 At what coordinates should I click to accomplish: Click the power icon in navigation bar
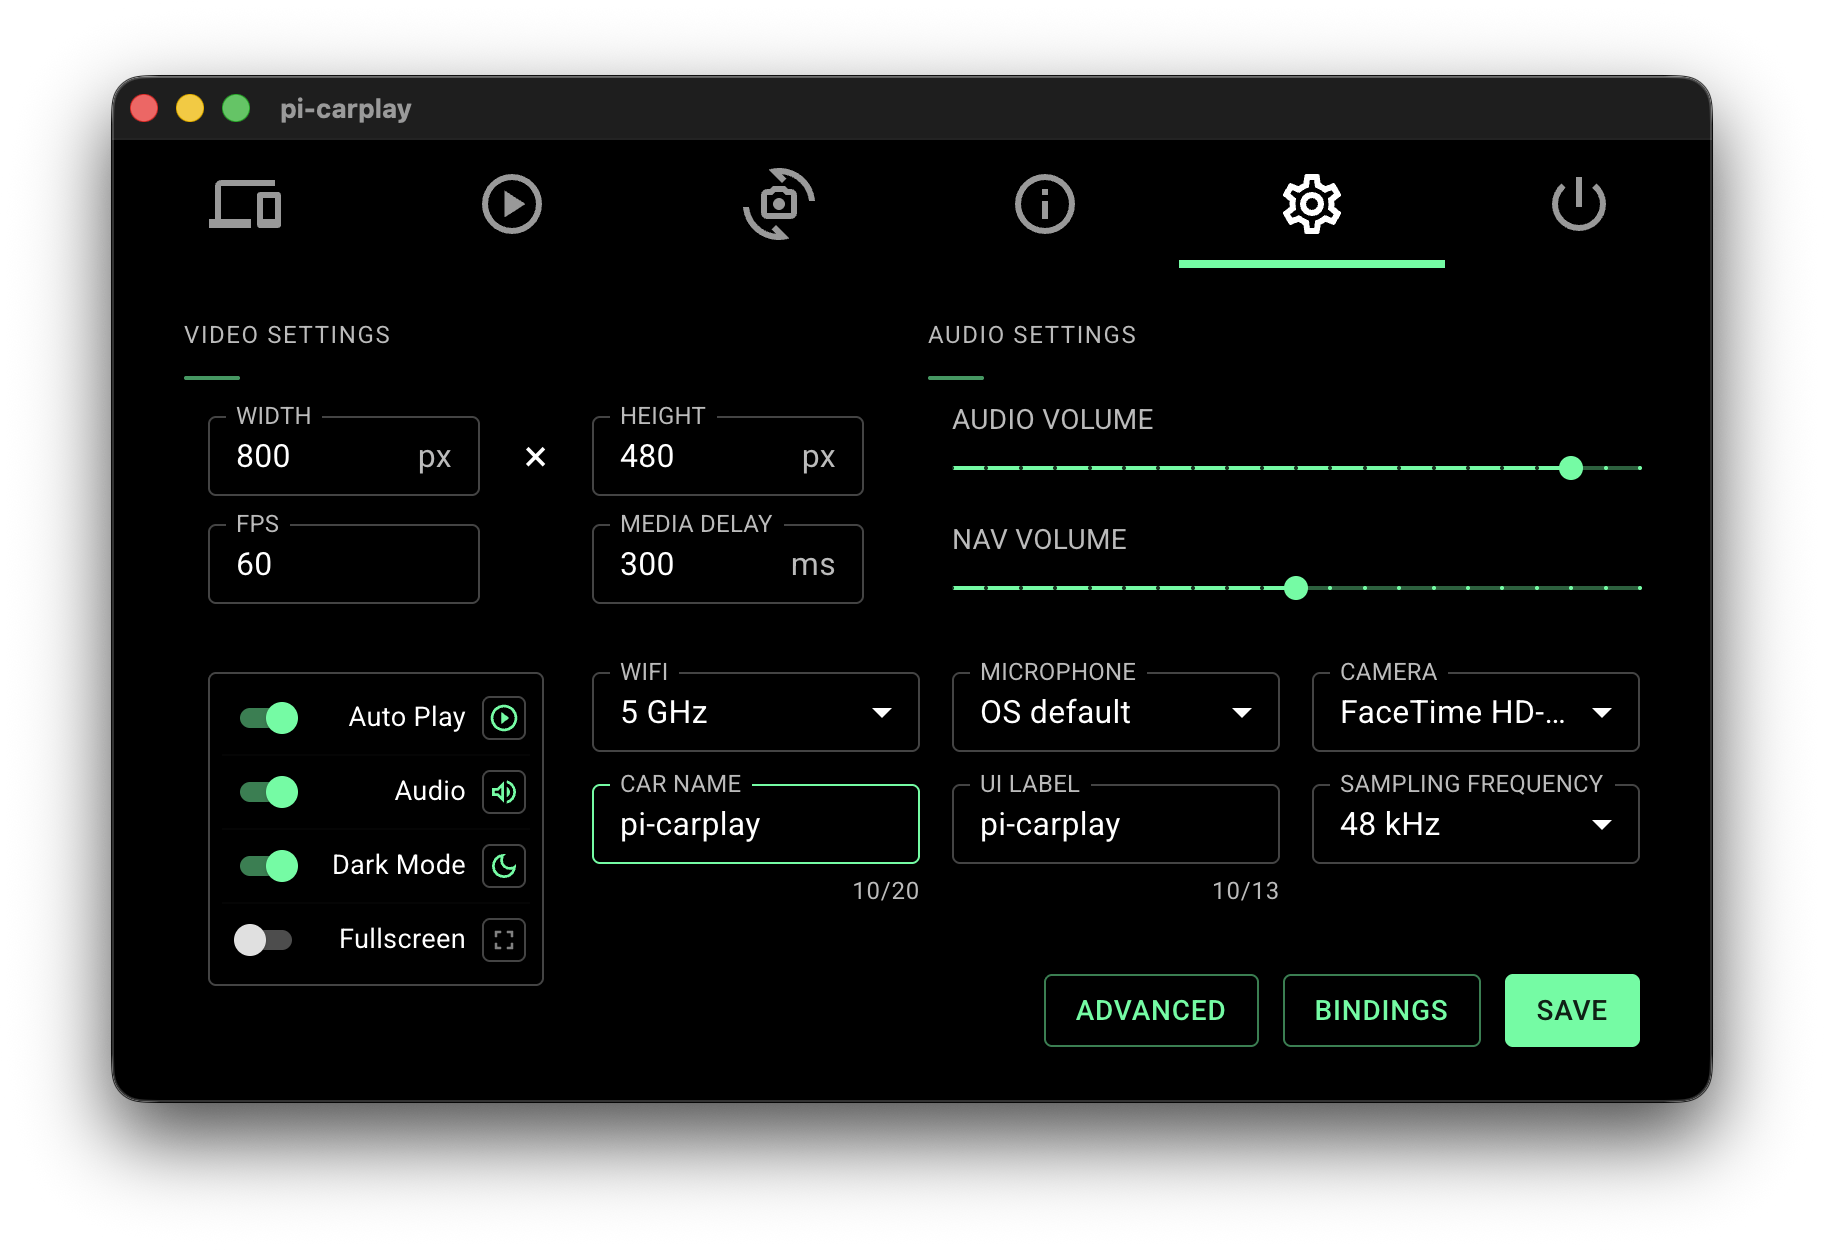(x=1578, y=205)
